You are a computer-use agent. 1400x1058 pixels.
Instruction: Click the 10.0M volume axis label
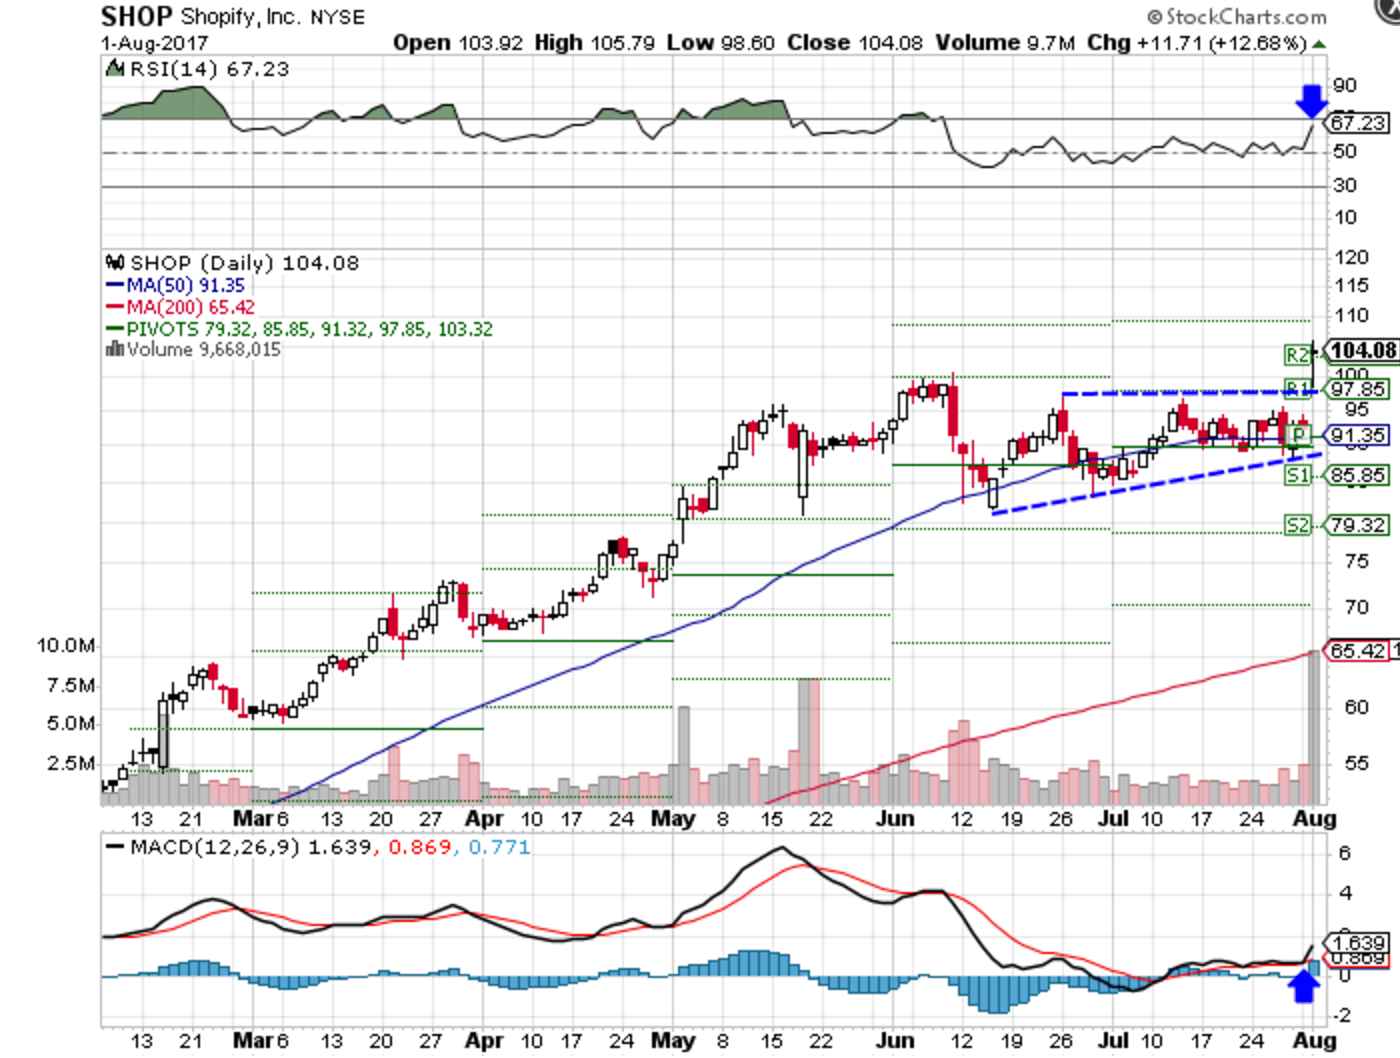tap(66, 646)
